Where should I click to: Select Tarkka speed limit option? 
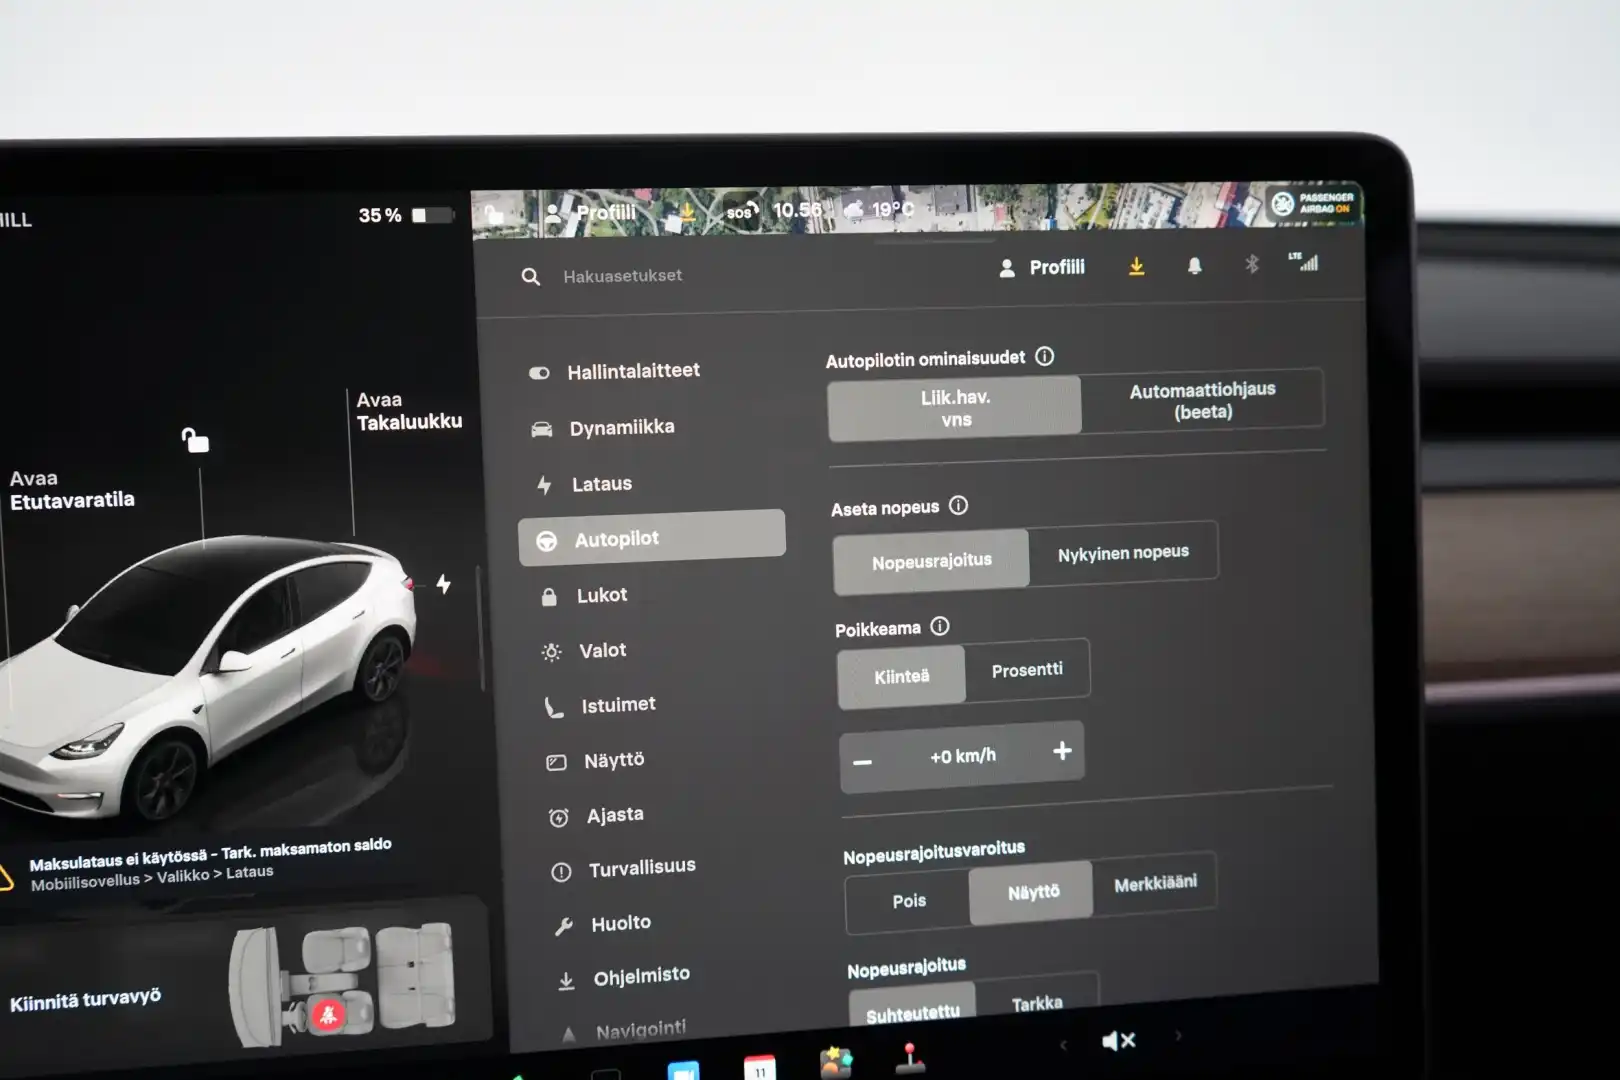coord(1037,1003)
